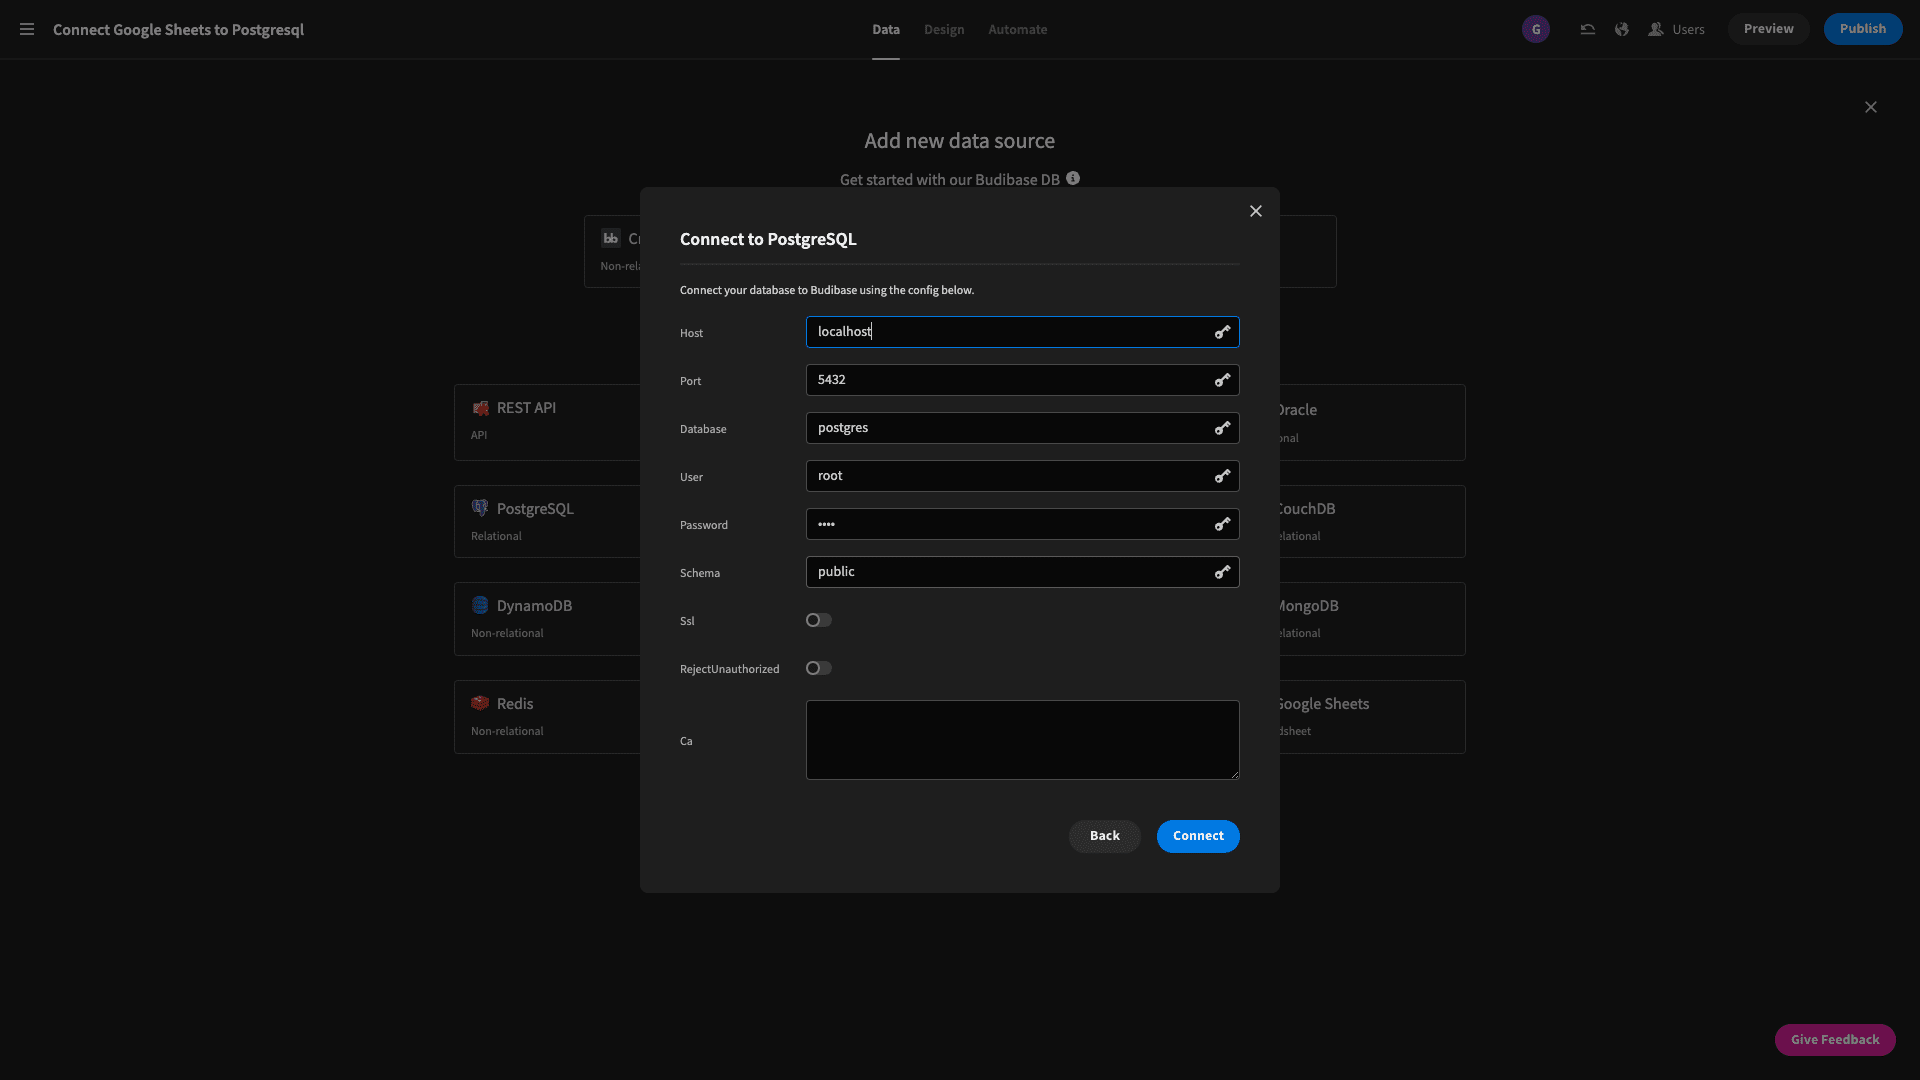
Task: Close the Add new data source page
Action: (1871, 107)
